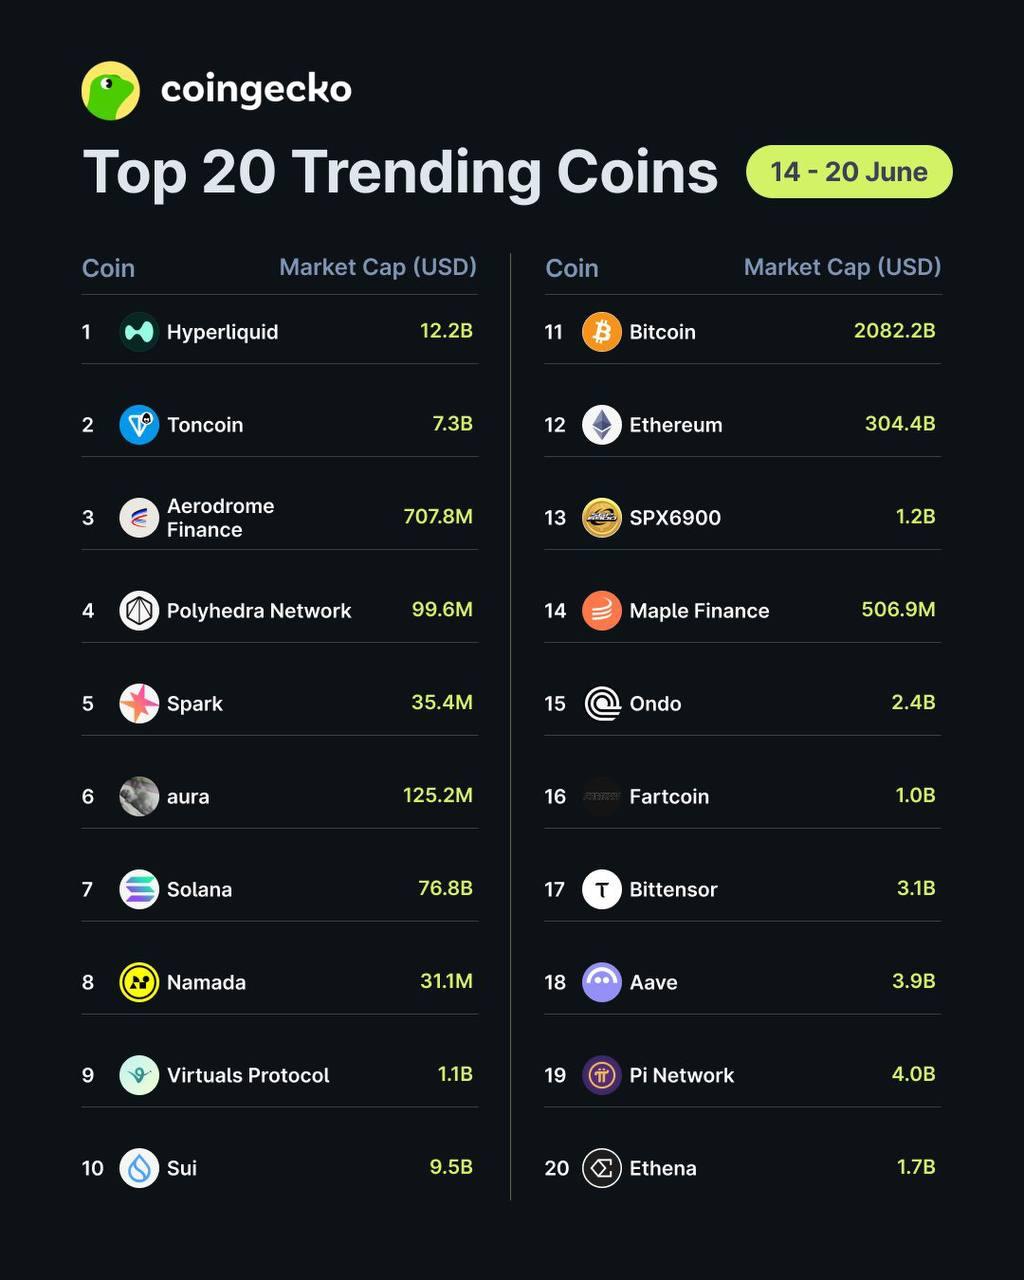Viewport: 1024px width, 1280px height.
Task: Click the Pi Network icon
Action: 602,1075
